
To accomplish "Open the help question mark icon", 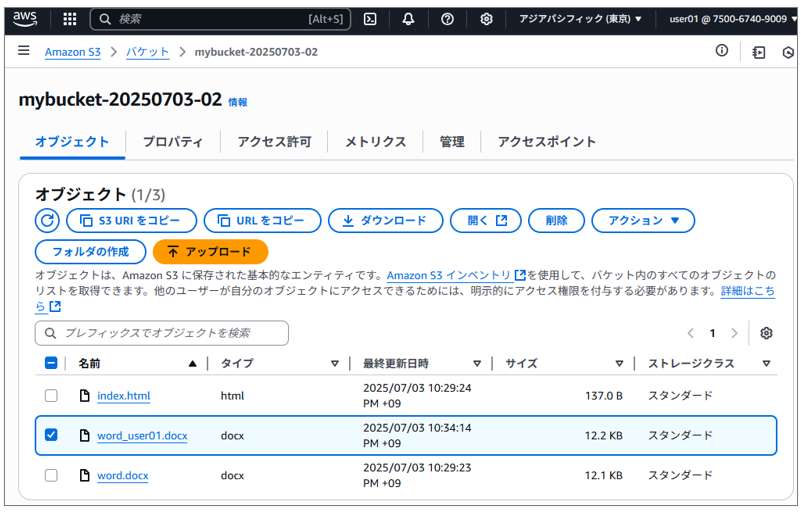I will click(x=447, y=19).
